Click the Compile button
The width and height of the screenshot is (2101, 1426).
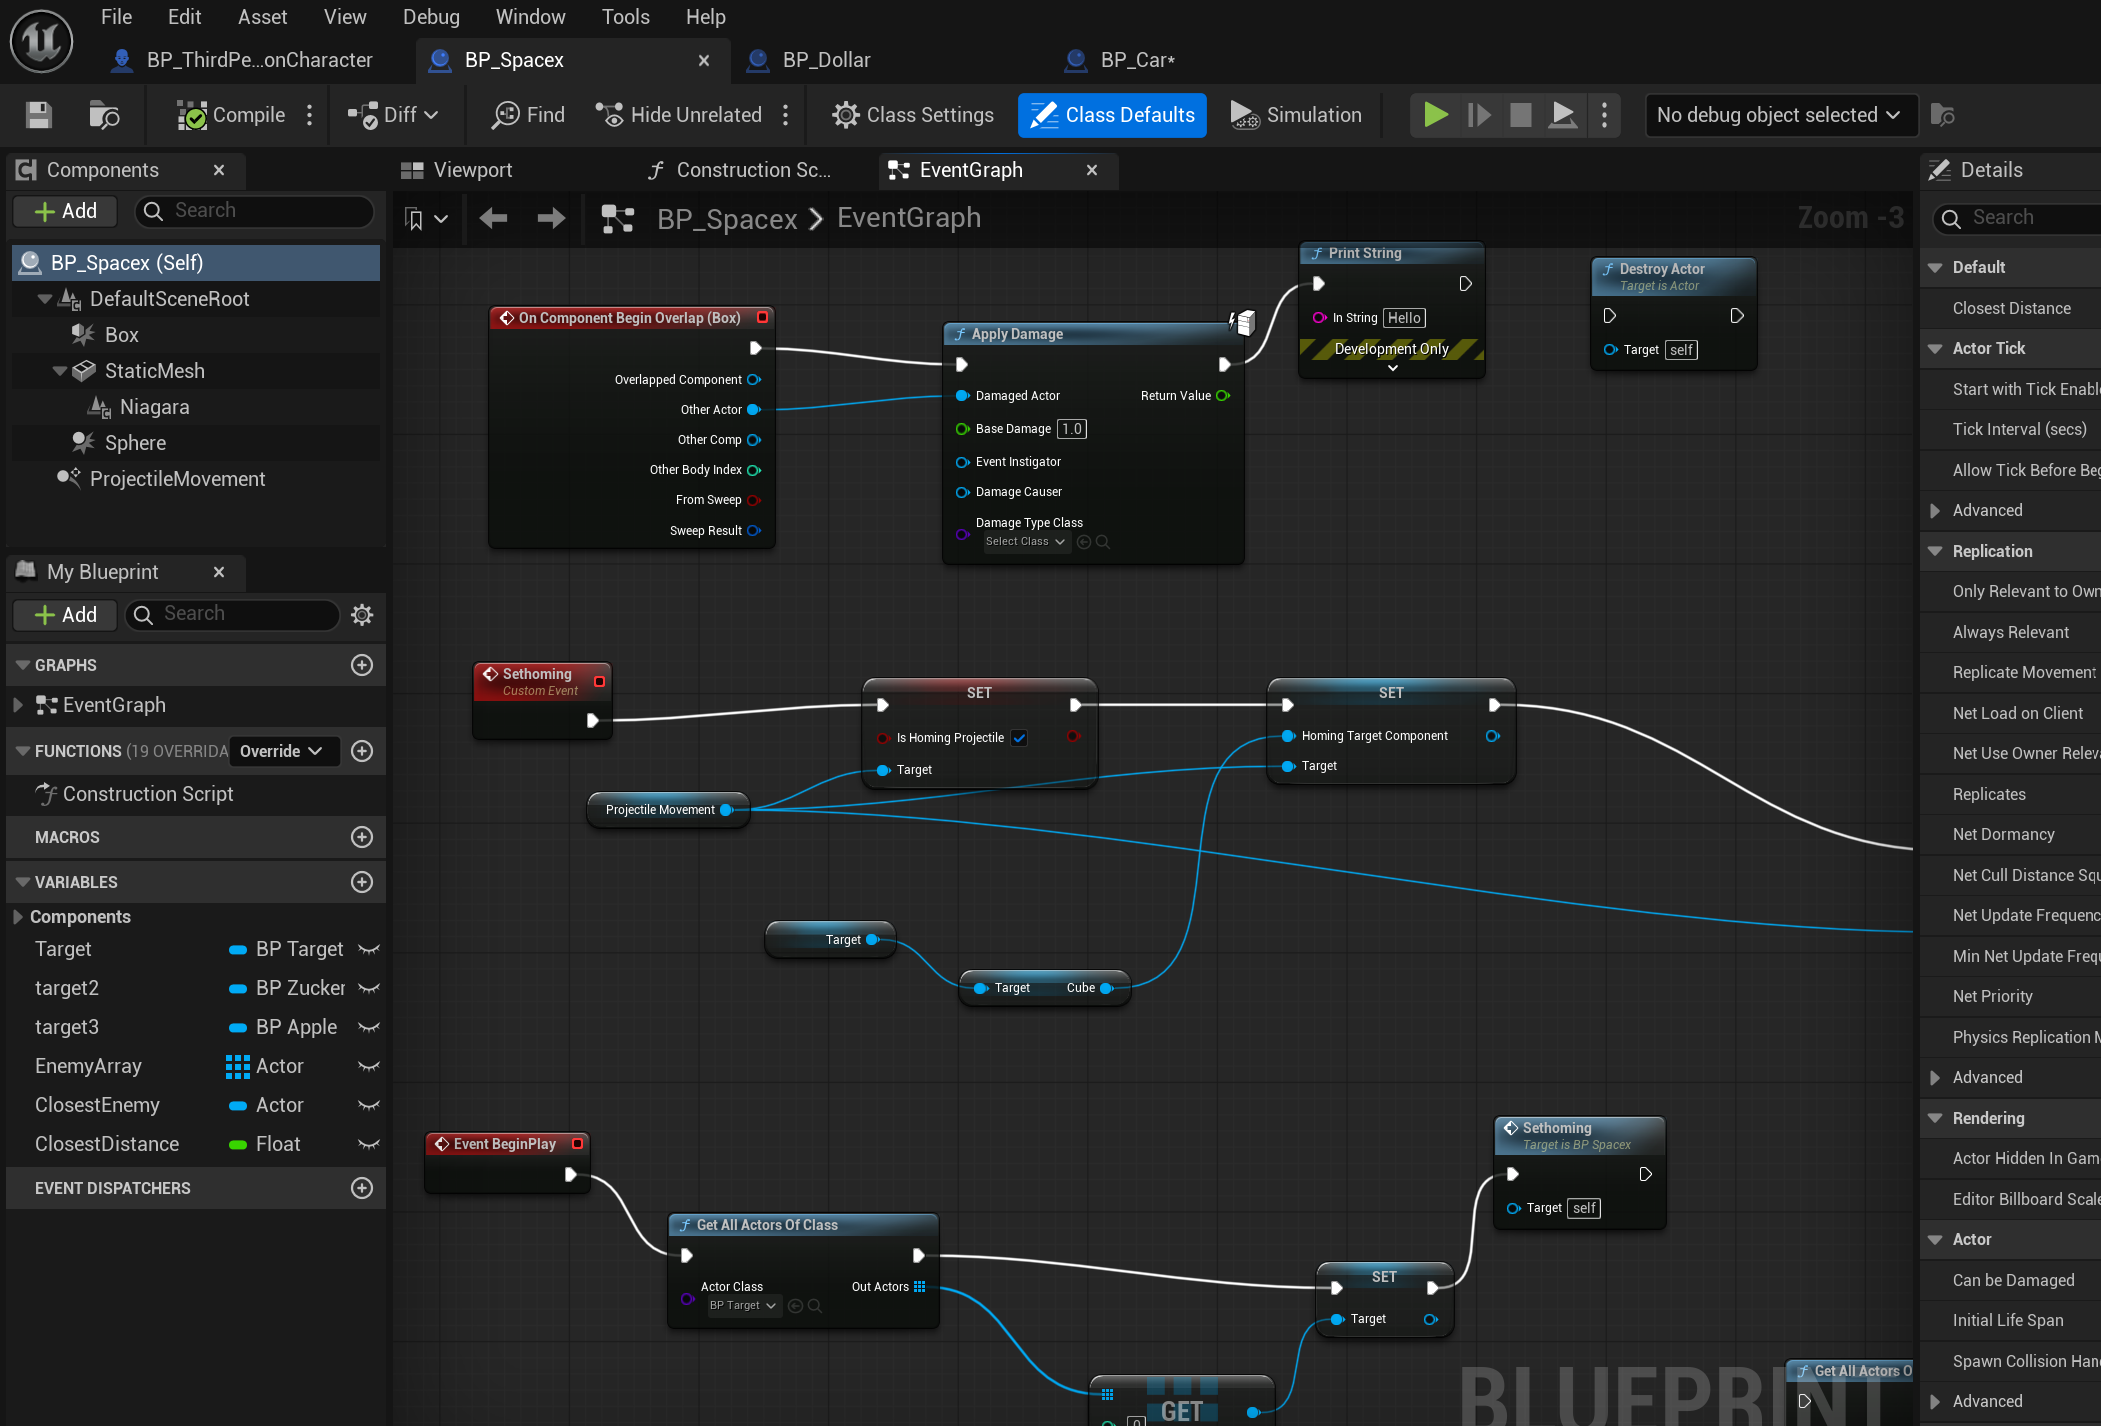pos(232,115)
